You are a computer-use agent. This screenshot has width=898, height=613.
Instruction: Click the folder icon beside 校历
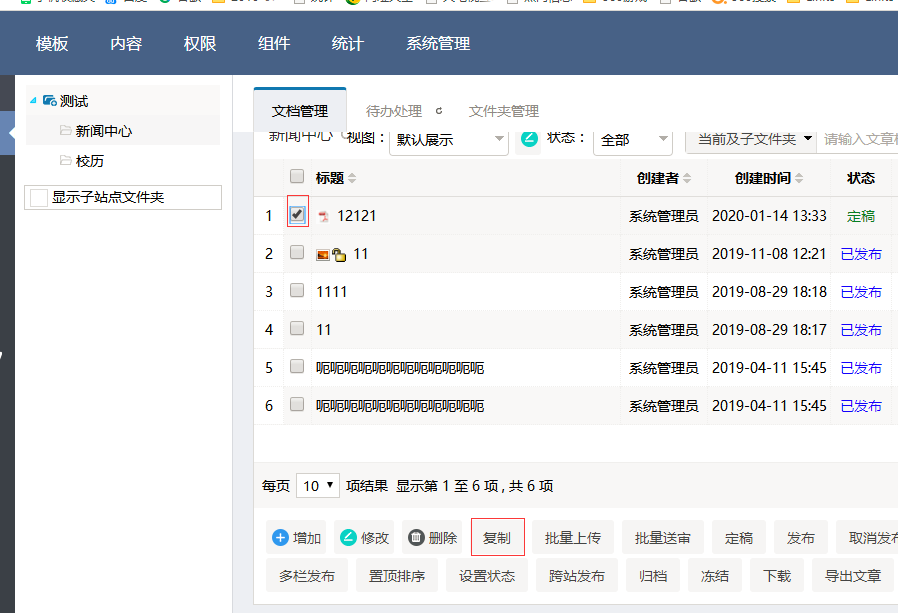[x=65, y=161]
